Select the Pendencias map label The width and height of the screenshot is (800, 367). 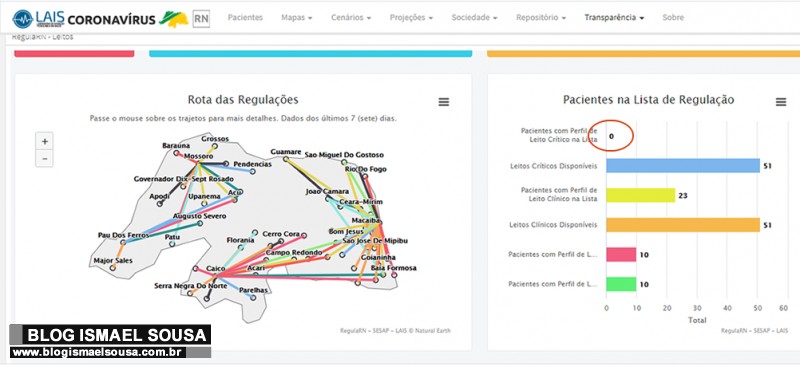coord(253,164)
